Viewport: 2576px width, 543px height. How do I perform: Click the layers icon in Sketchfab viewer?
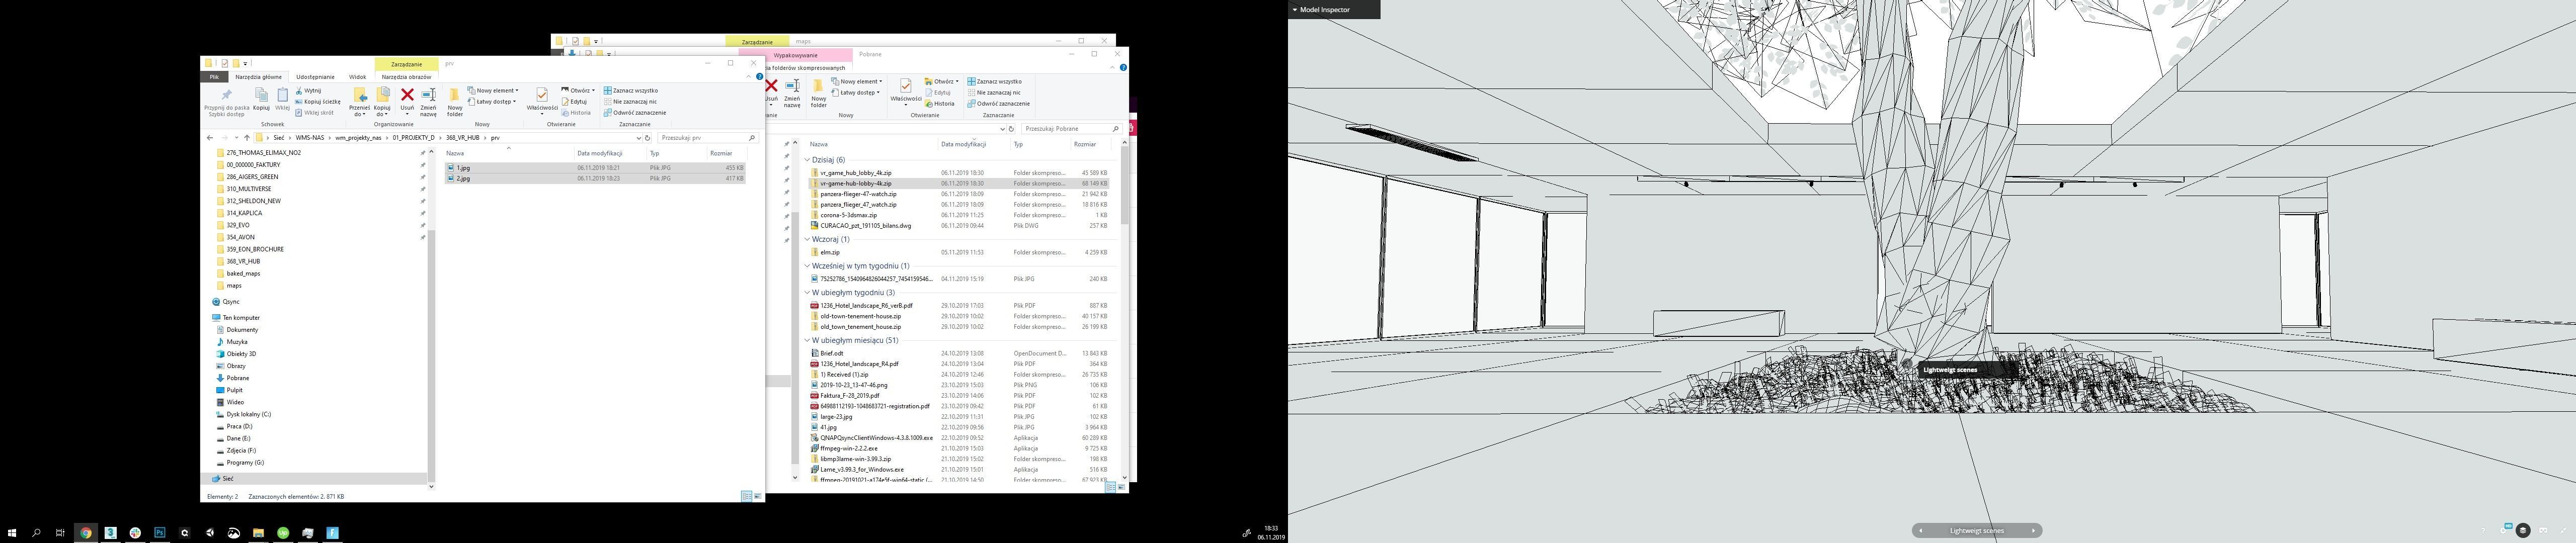[x=2523, y=530]
